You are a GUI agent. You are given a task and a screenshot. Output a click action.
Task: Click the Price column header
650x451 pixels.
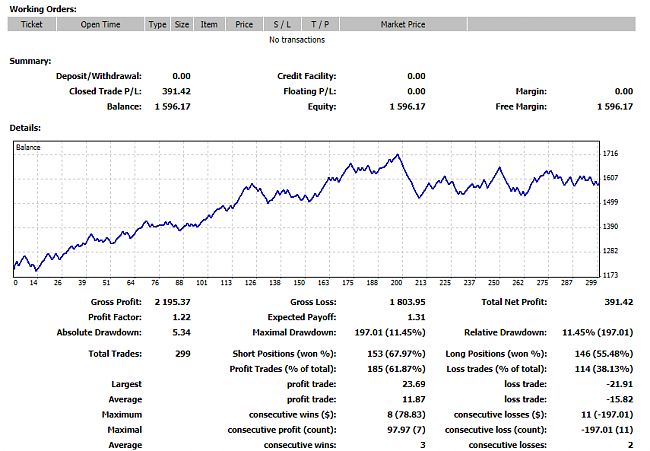coord(244,24)
